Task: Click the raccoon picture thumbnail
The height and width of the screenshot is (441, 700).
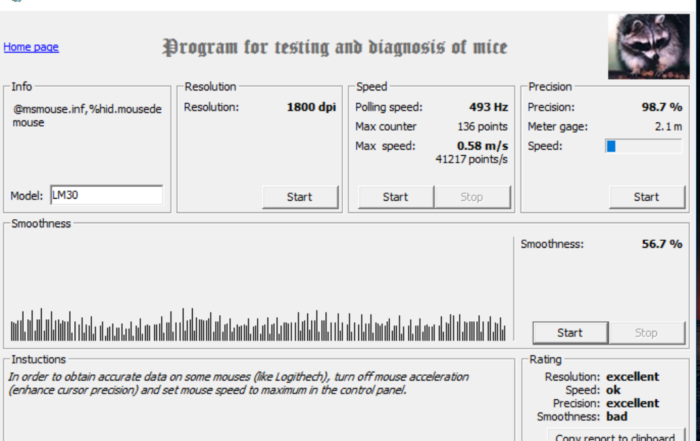Action: tap(649, 46)
